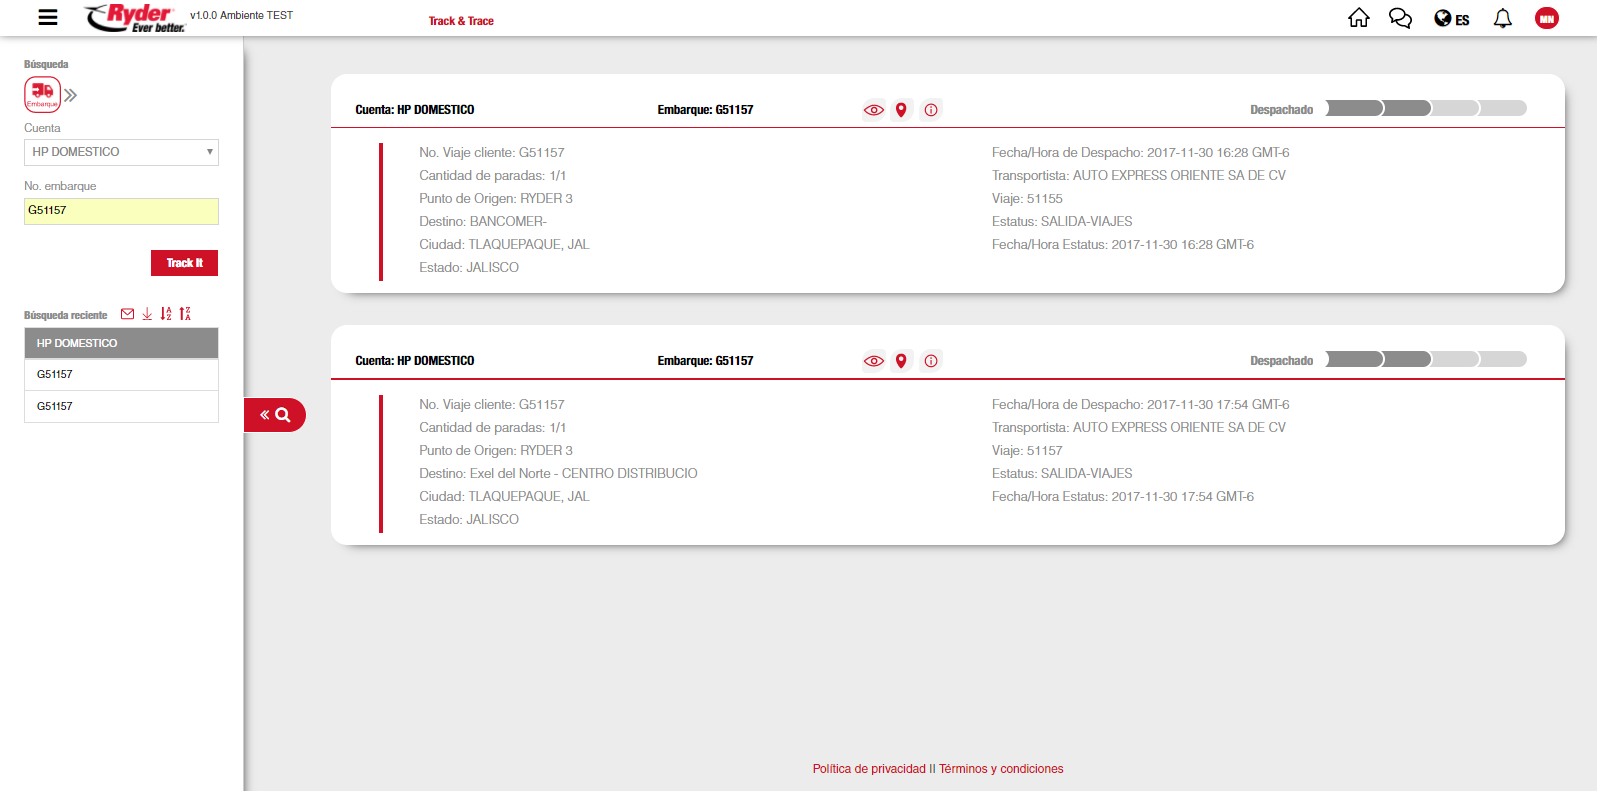The height and width of the screenshot is (791, 1597).
Task: Download the recent searches list
Action: [147, 314]
